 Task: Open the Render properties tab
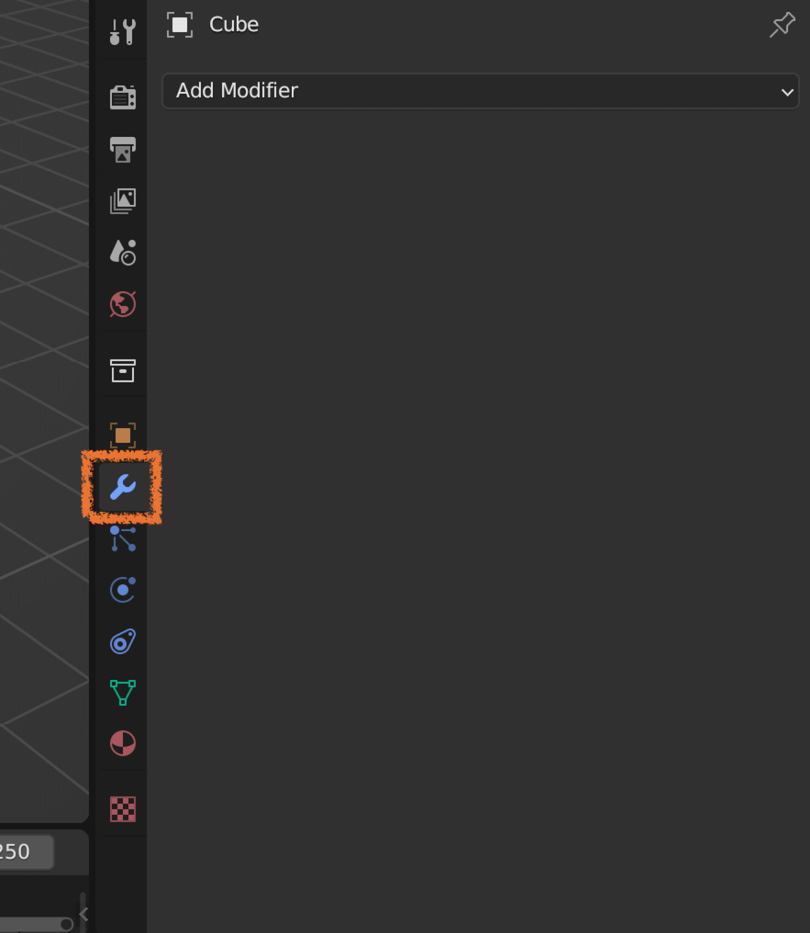123,98
